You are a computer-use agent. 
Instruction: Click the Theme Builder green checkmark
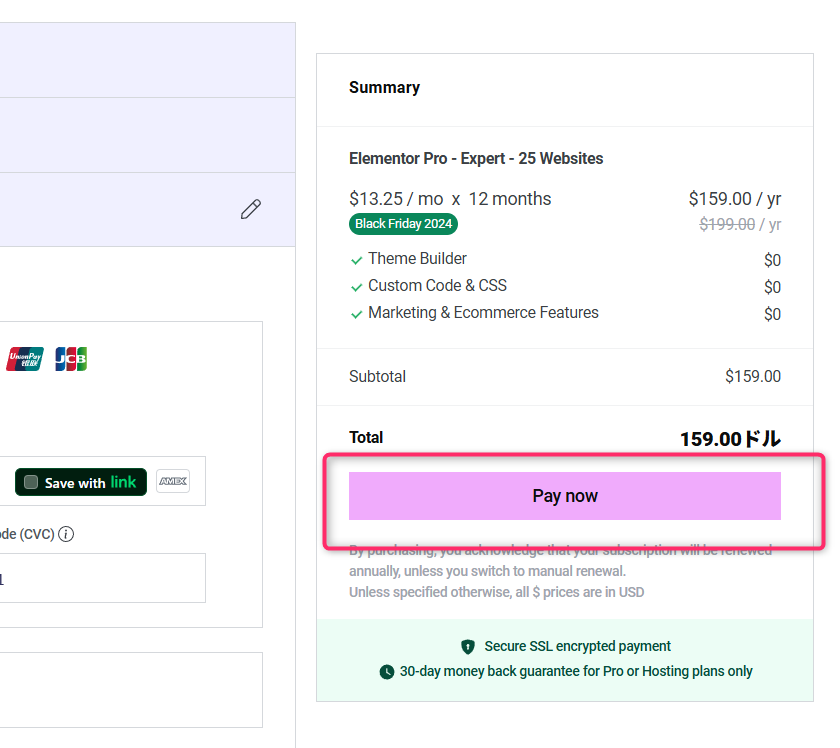356,260
